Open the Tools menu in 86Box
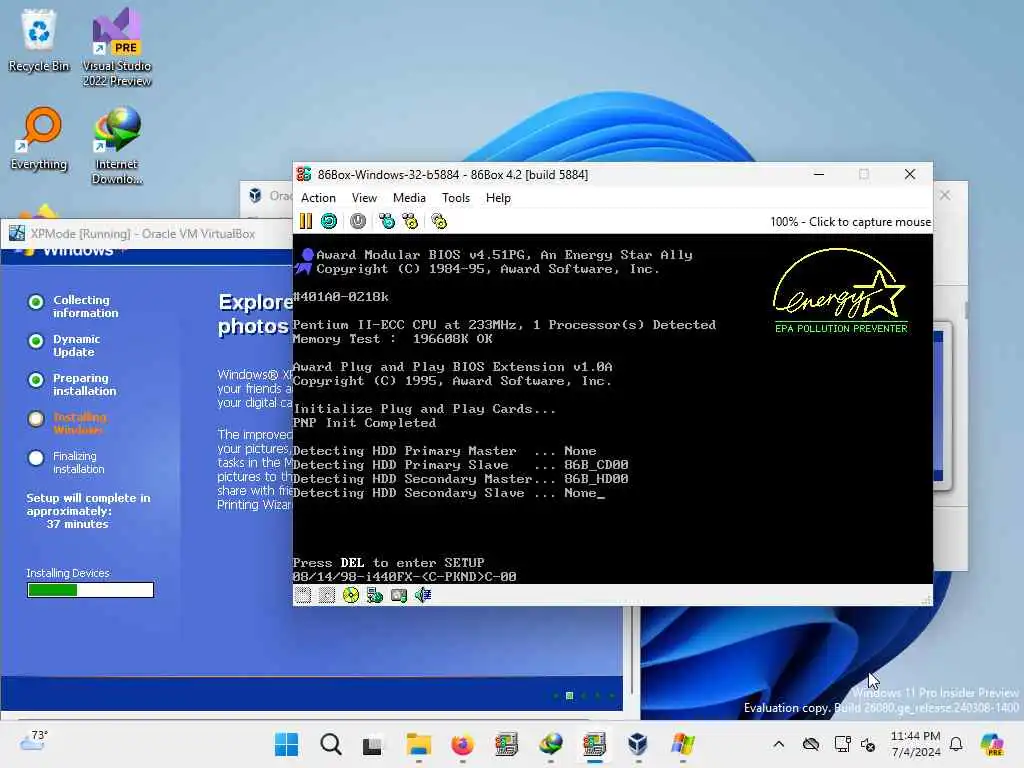Screen dimensions: 1024x768 pyautogui.click(x=456, y=198)
